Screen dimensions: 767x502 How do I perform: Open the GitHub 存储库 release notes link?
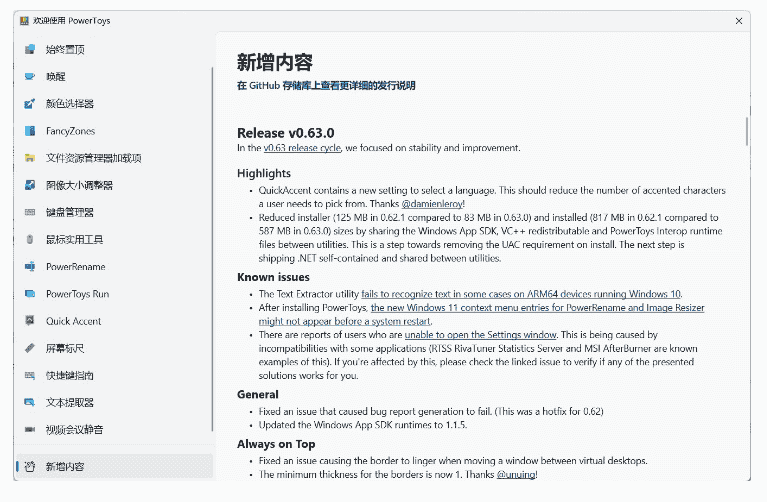[x=326, y=86]
